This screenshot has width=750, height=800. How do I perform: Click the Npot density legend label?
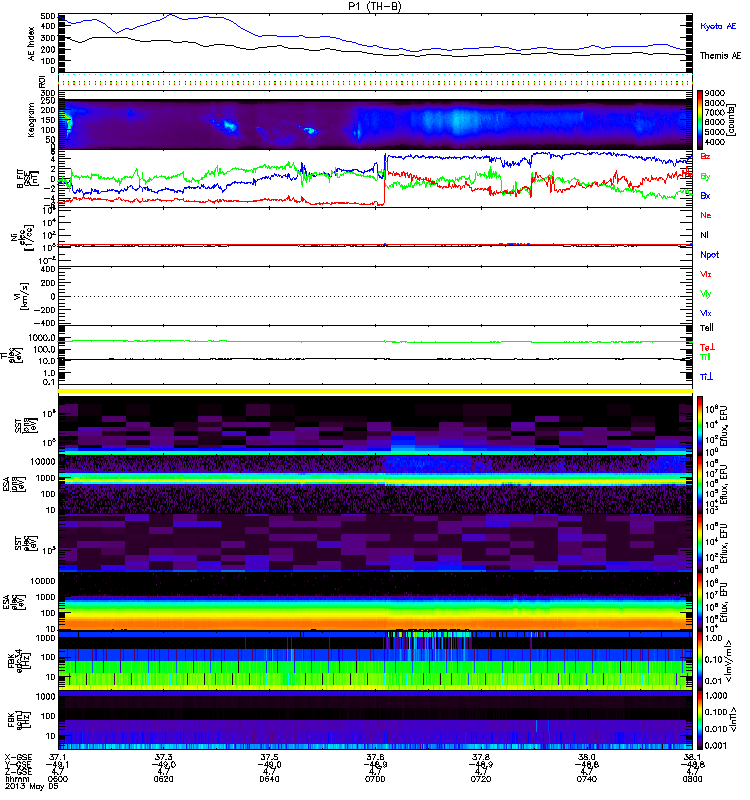pyautogui.click(x=709, y=255)
